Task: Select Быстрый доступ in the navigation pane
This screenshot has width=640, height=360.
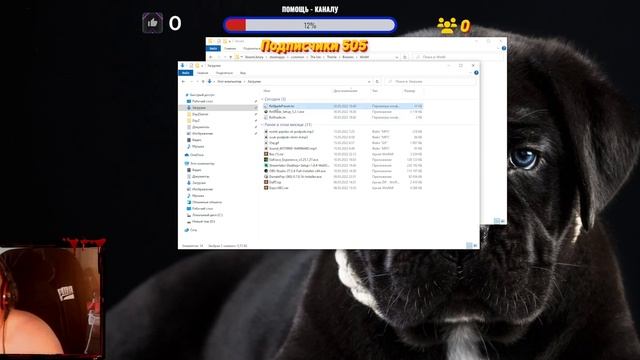Action: click(202, 95)
